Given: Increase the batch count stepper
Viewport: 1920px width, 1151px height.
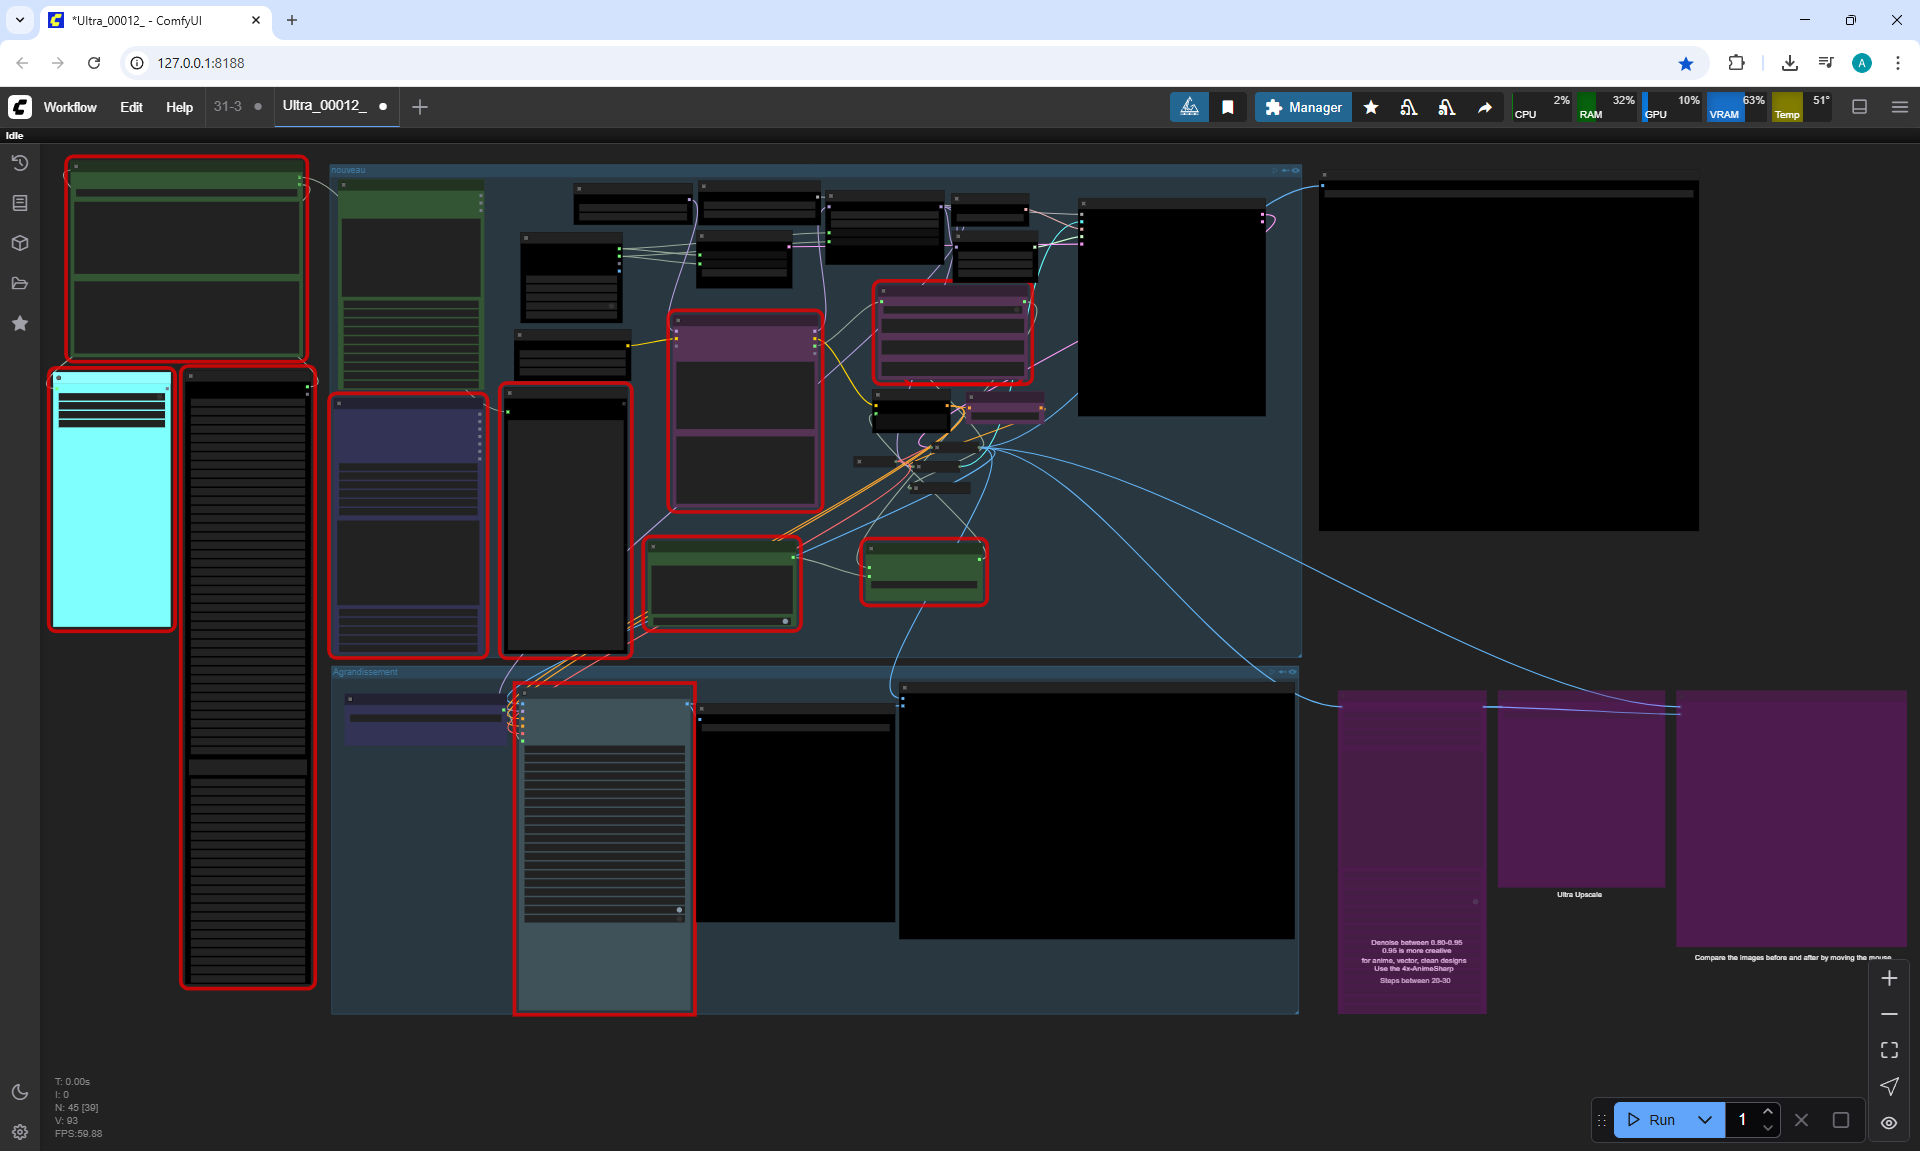Looking at the screenshot, I should pos(1768,1112).
